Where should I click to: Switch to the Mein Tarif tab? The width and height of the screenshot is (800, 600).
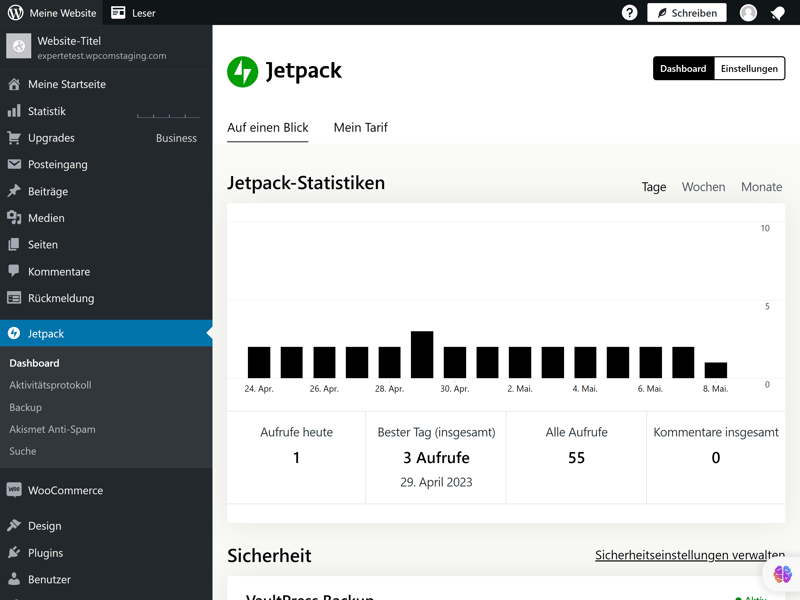coord(360,128)
